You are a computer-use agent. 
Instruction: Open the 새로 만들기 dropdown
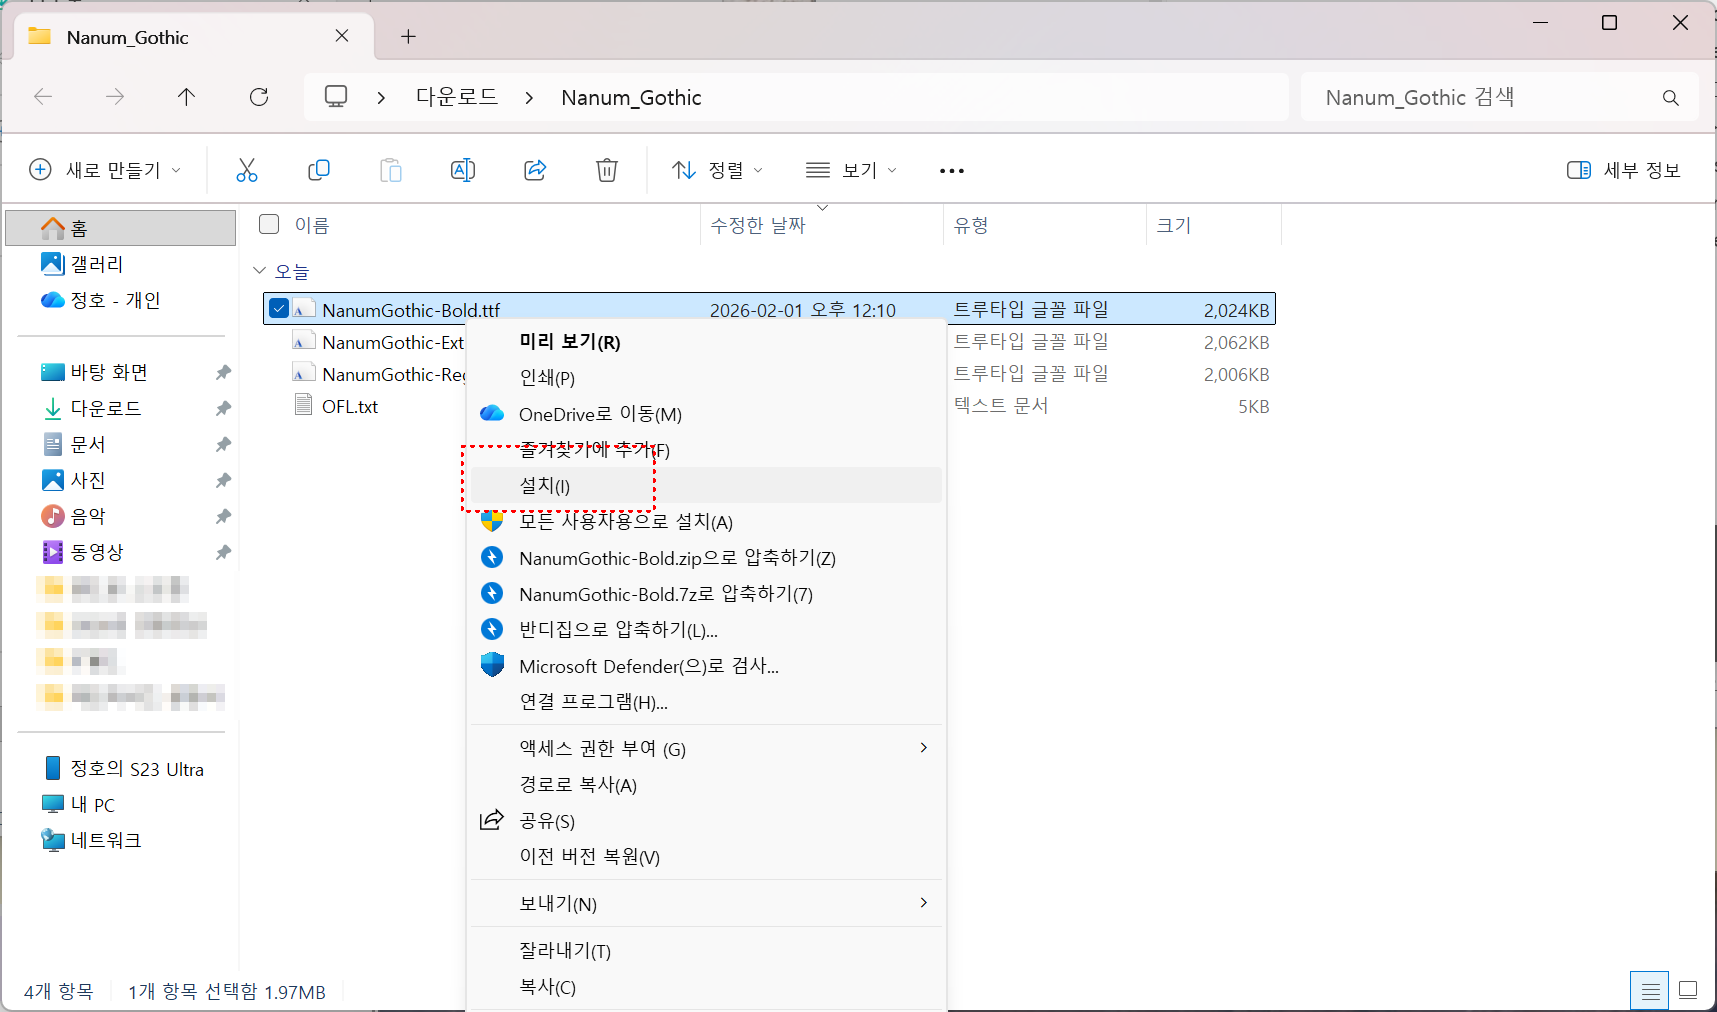pos(106,170)
